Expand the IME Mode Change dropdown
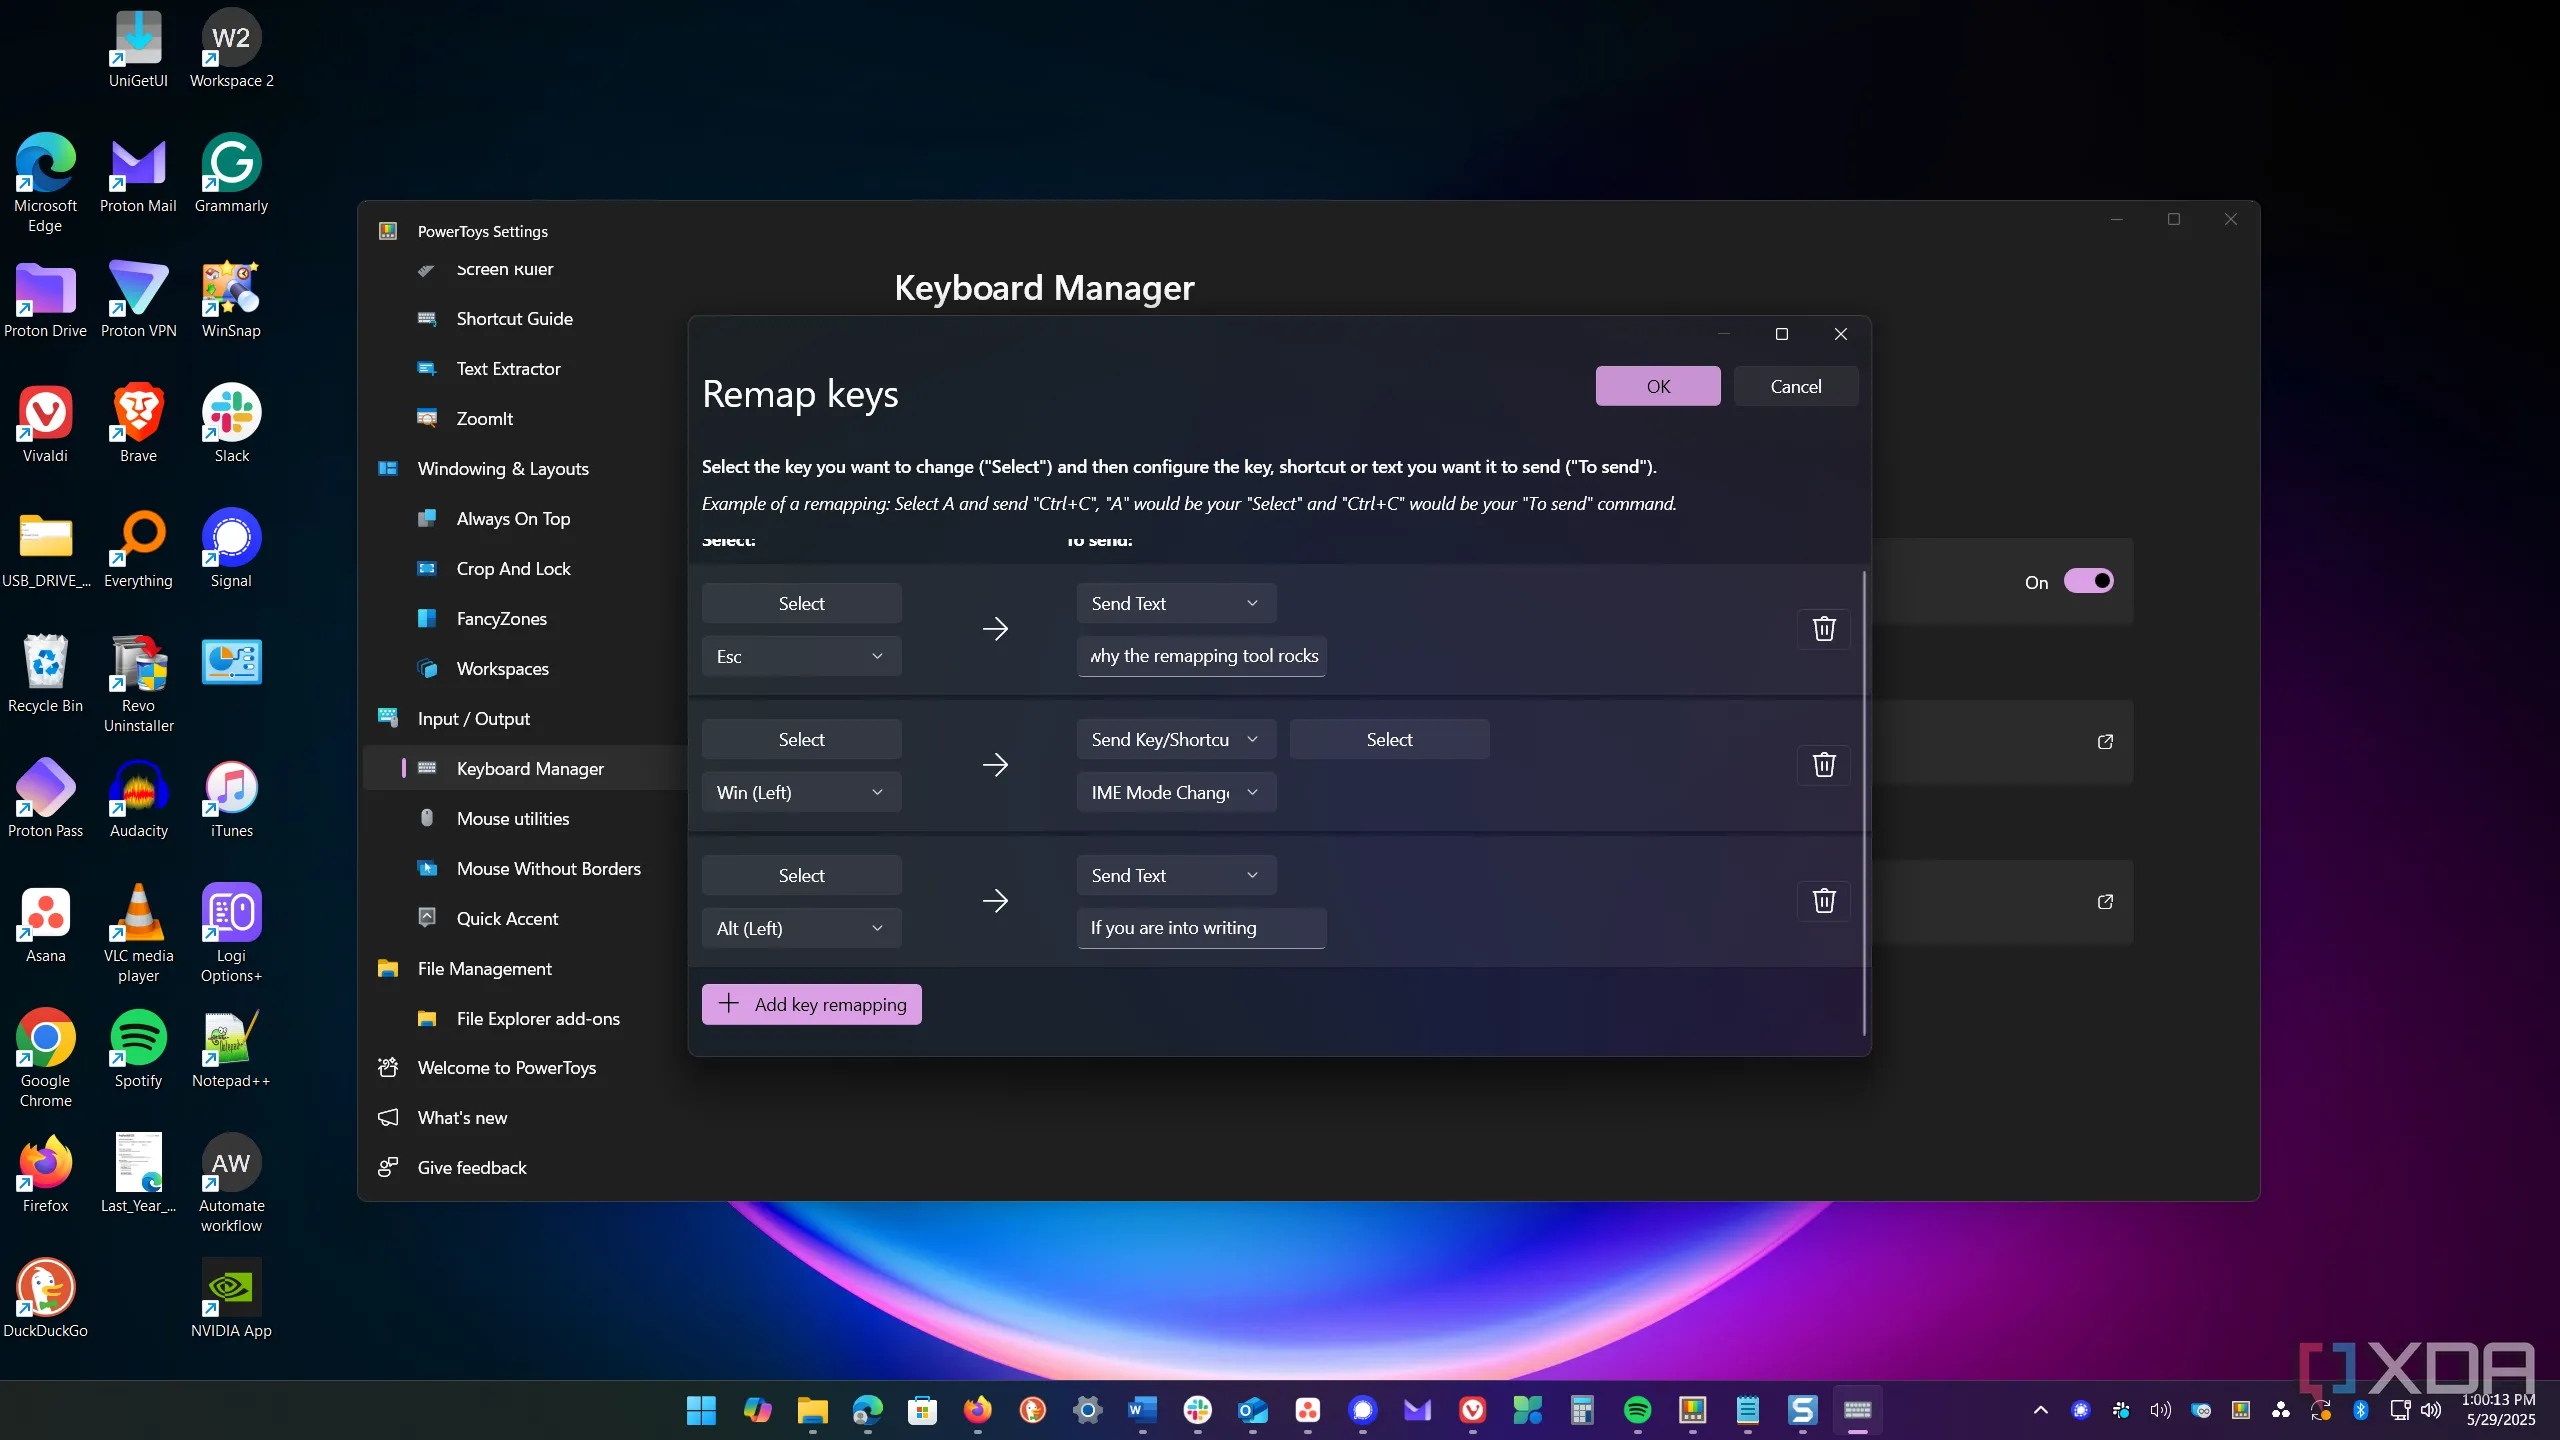Viewport: 2560px width, 1440px height. click(1175, 793)
